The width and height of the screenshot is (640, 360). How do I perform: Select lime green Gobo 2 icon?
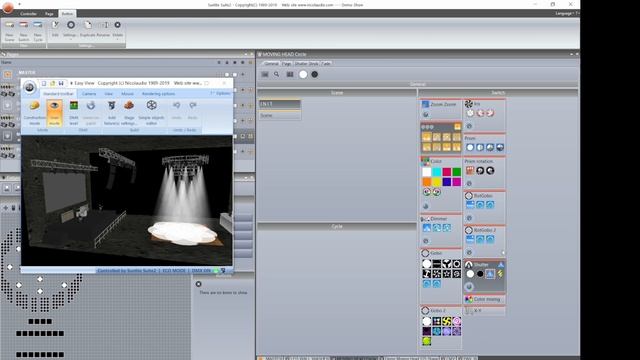pyautogui.click(x=427, y=341)
